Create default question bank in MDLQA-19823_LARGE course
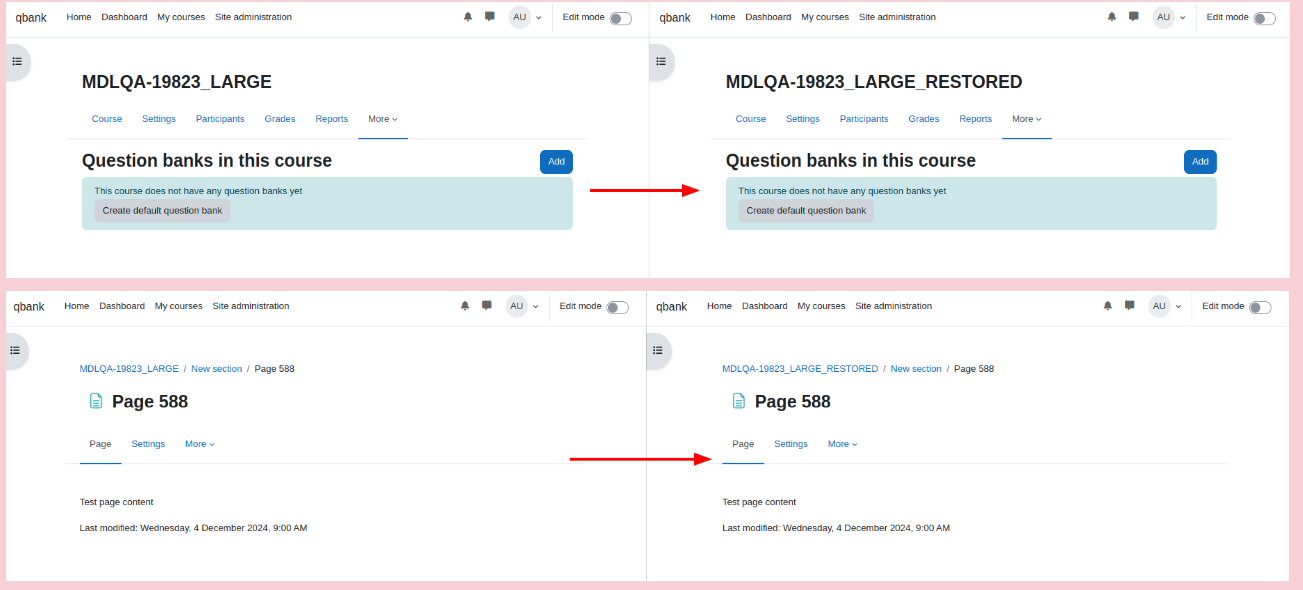The image size is (1303, 590). point(163,210)
